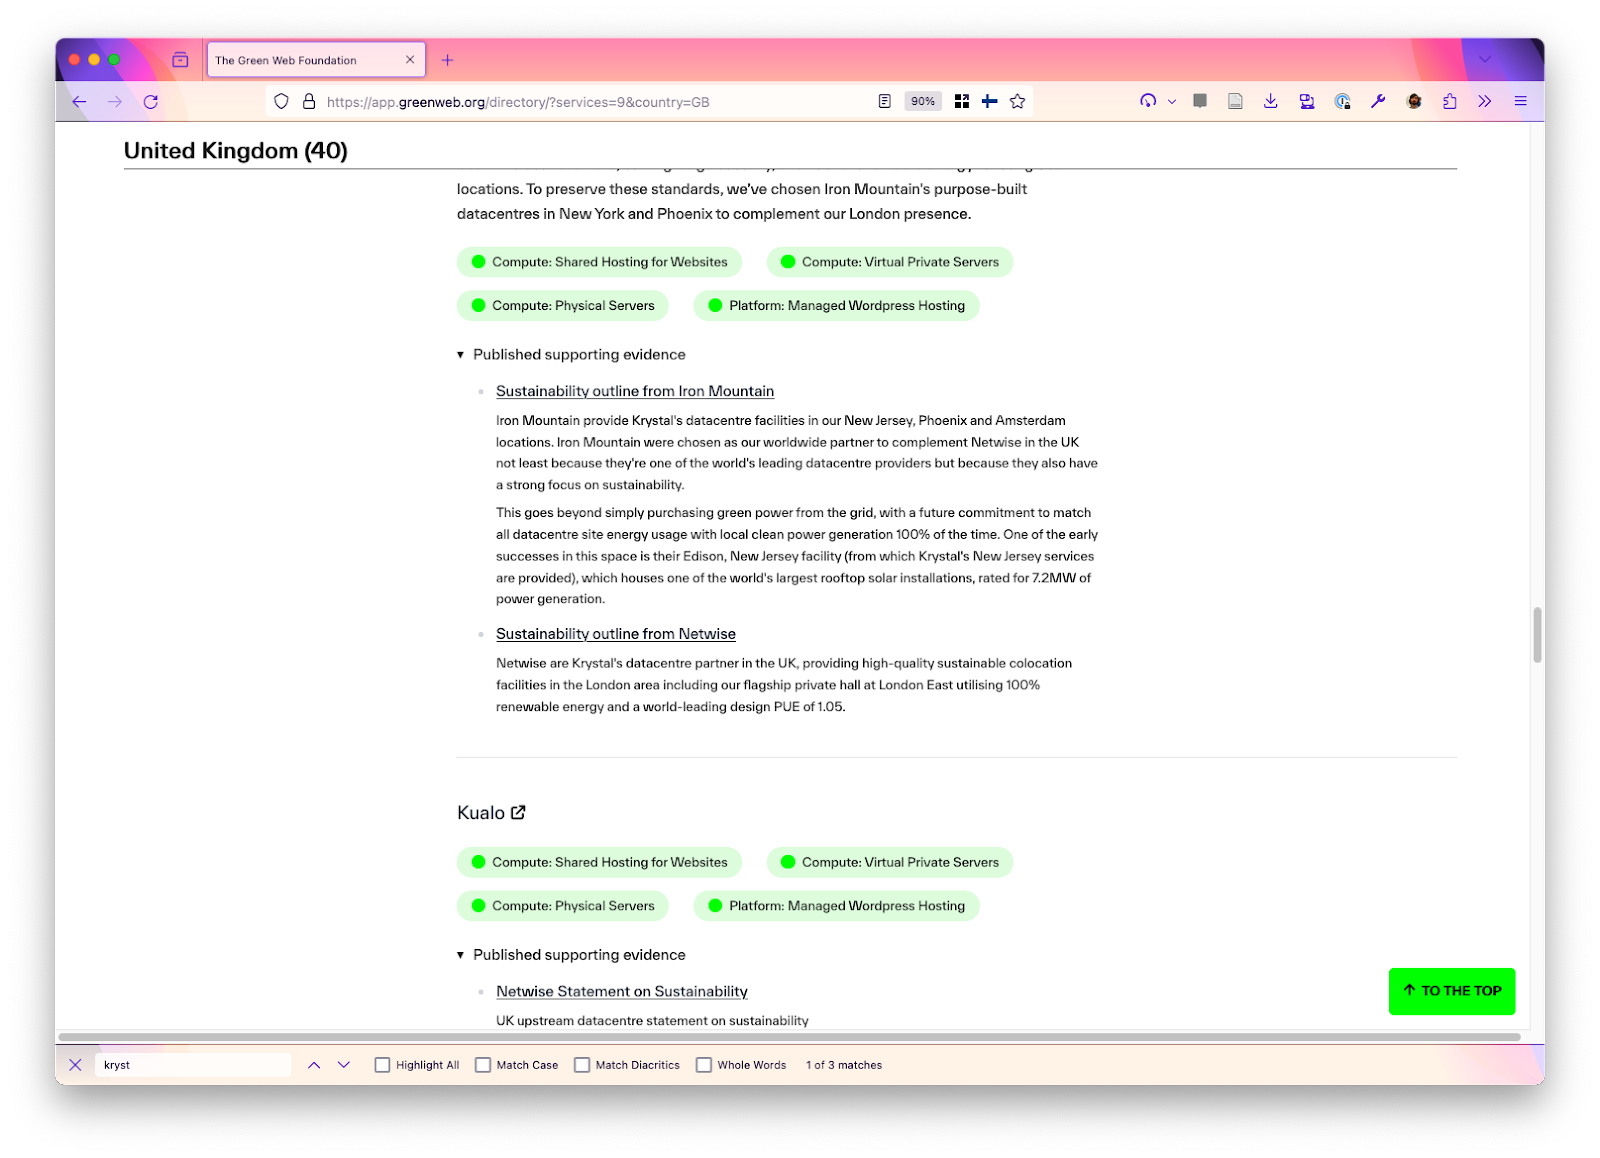Enable Match Diacritics checkbox

click(582, 1065)
